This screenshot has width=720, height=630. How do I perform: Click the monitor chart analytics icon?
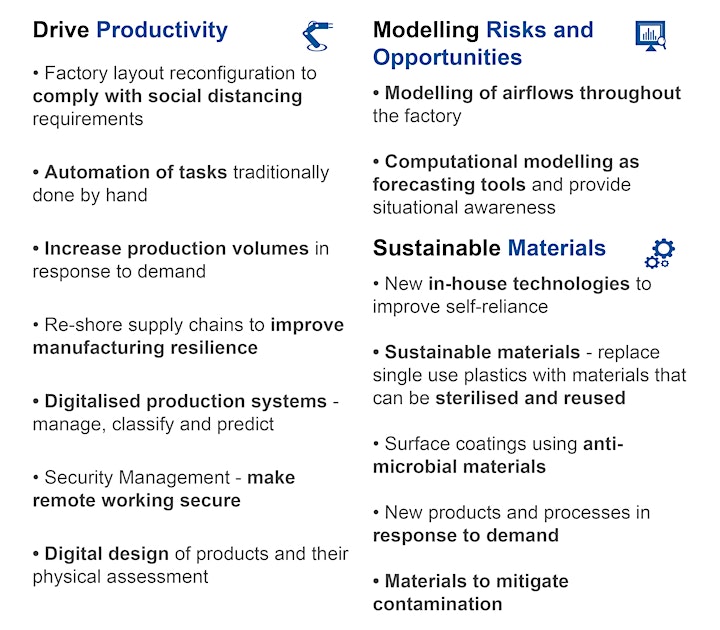coord(651,35)
